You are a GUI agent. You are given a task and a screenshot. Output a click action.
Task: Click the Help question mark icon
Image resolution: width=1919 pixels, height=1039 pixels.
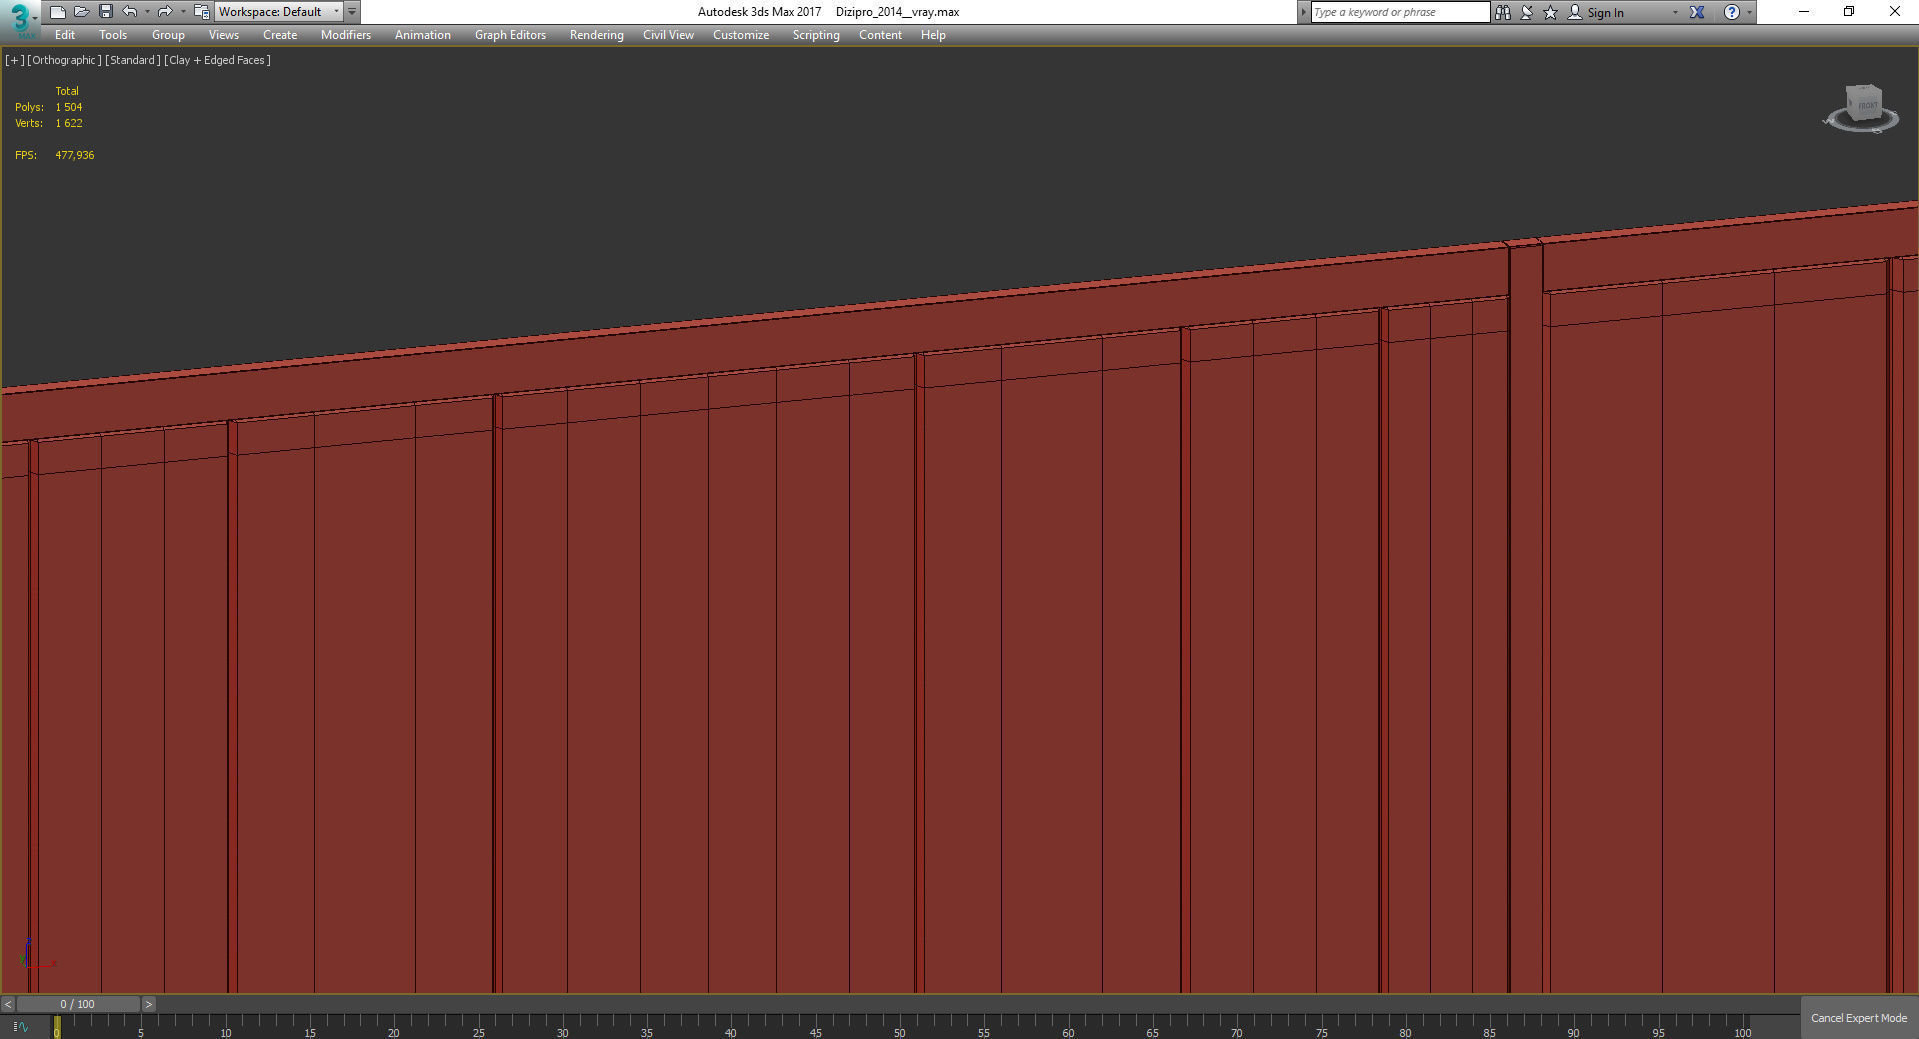tap(1732, 12)
